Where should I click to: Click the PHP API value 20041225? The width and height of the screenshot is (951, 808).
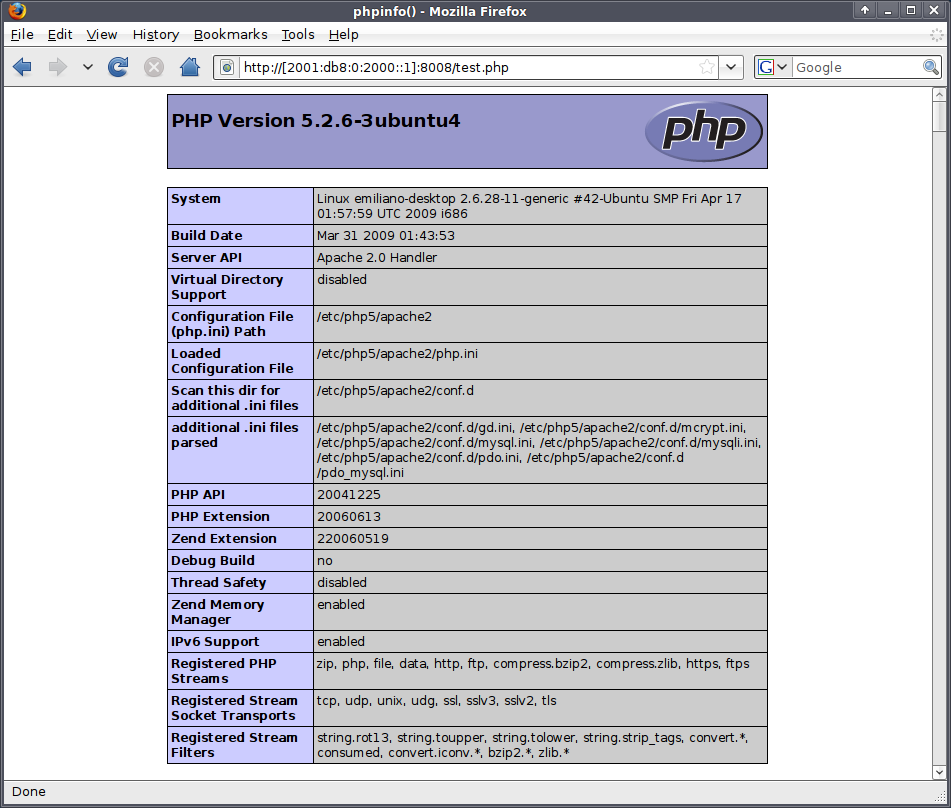pos(349,494)
